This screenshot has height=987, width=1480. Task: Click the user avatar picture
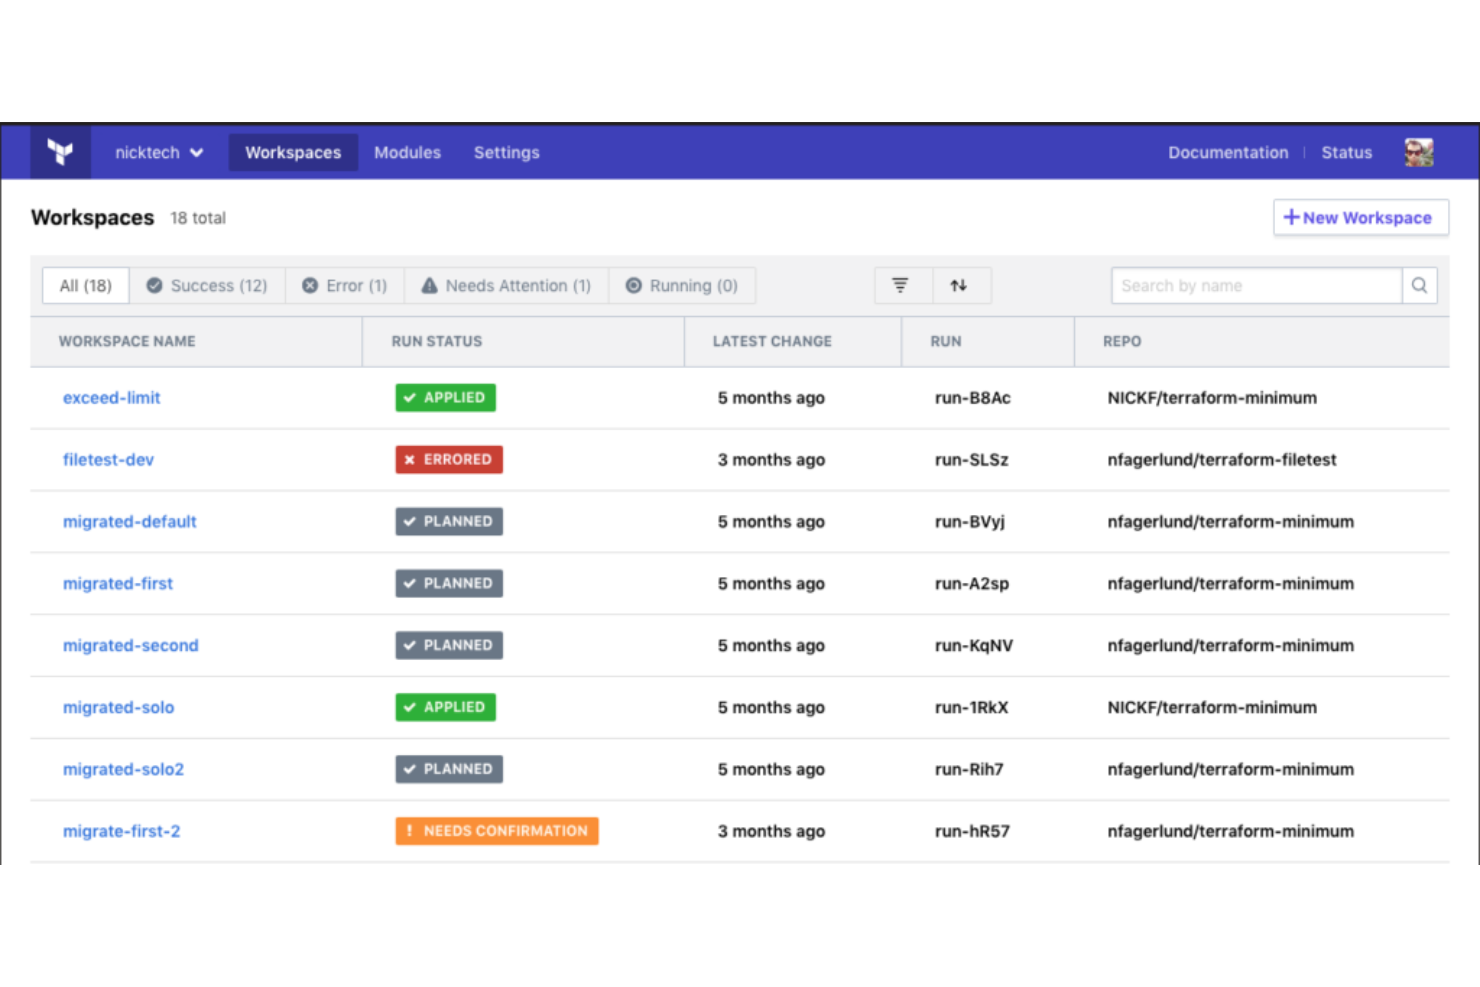pos(1417,151)
